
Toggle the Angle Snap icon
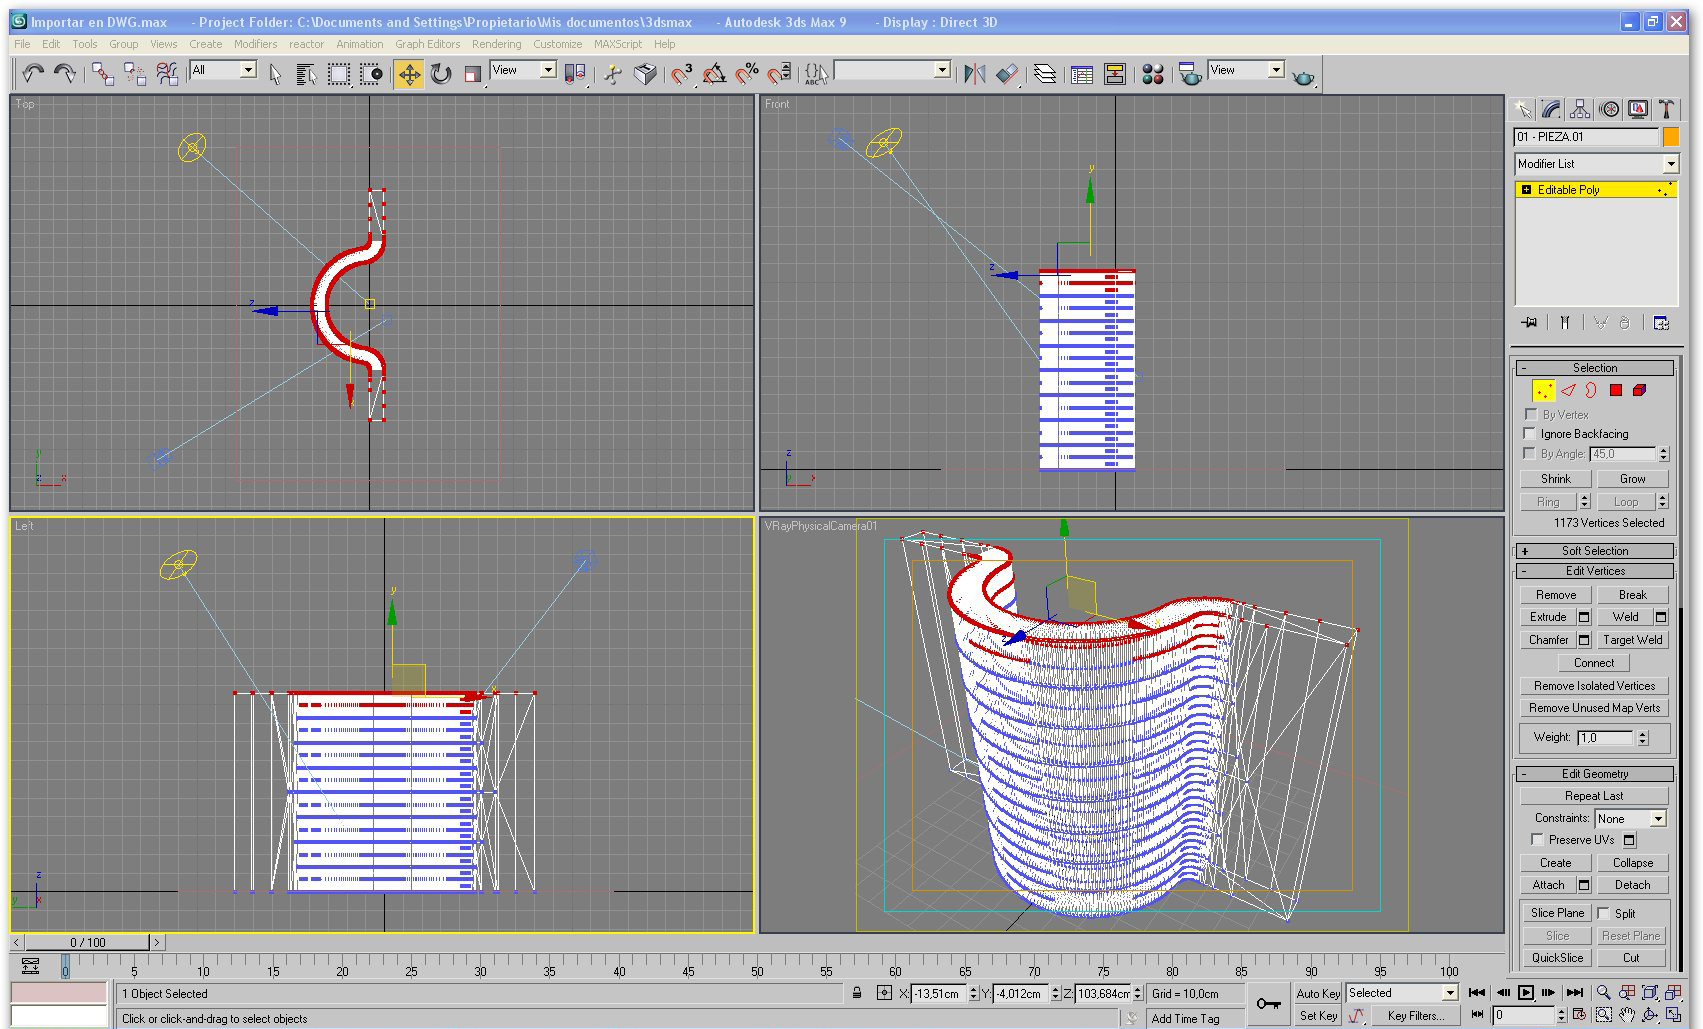tap(714, 74)
